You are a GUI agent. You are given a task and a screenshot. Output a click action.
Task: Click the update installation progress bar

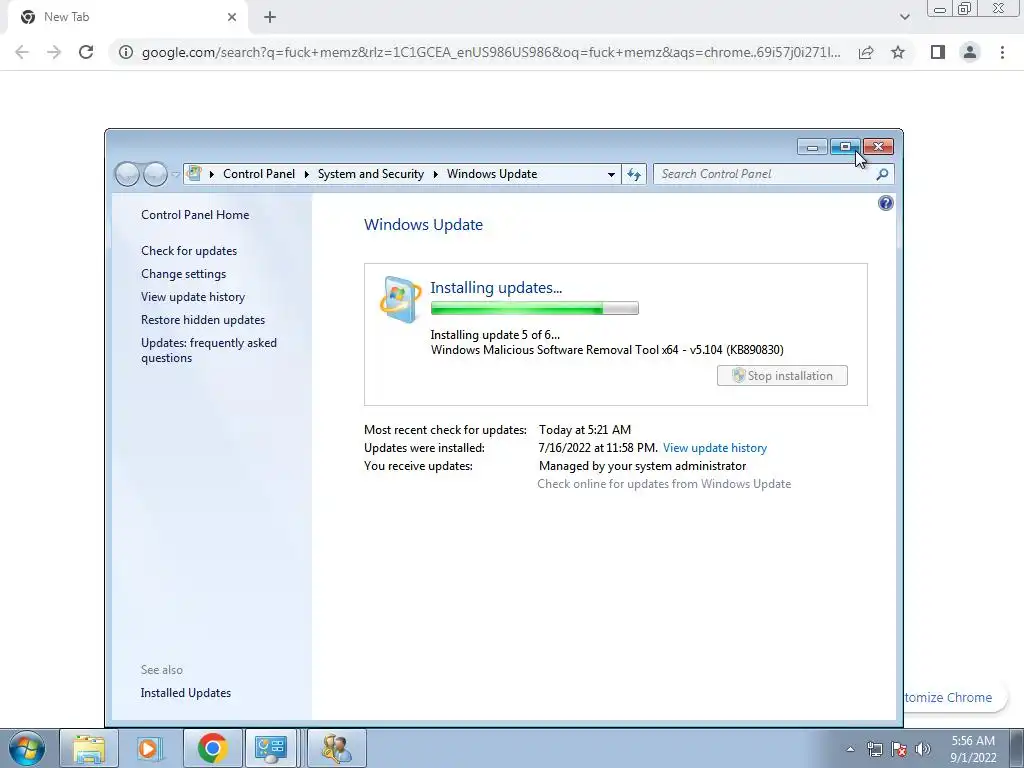pyautogui.click(x=534, y=308)
